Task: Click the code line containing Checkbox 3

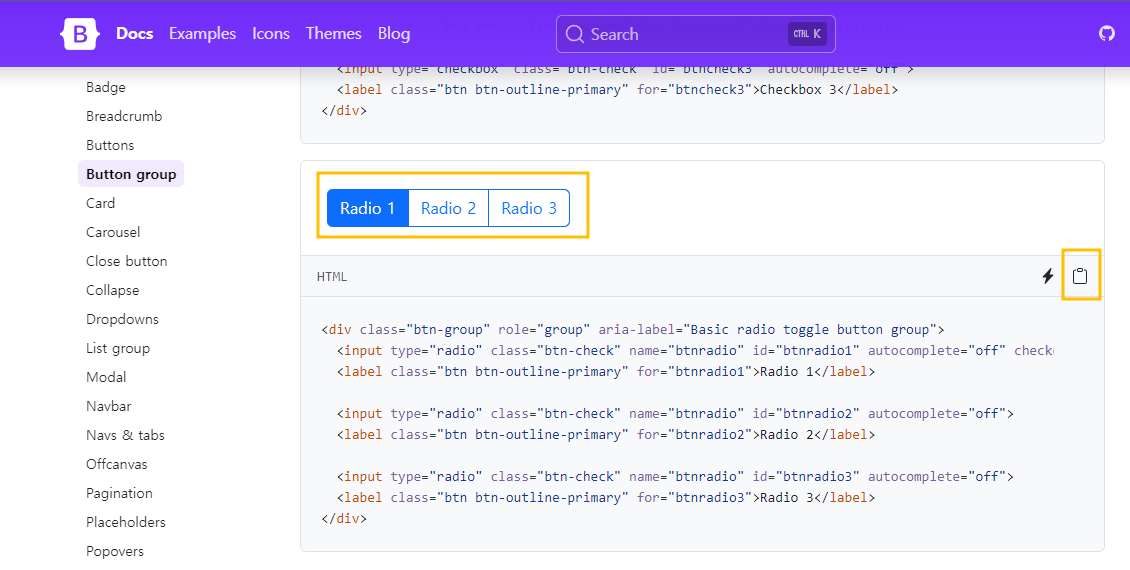Action: 618,90
